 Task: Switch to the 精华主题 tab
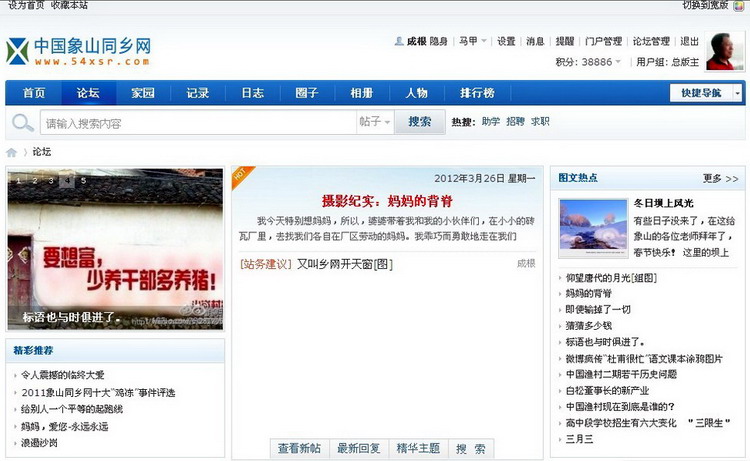(x=418, y=448)
